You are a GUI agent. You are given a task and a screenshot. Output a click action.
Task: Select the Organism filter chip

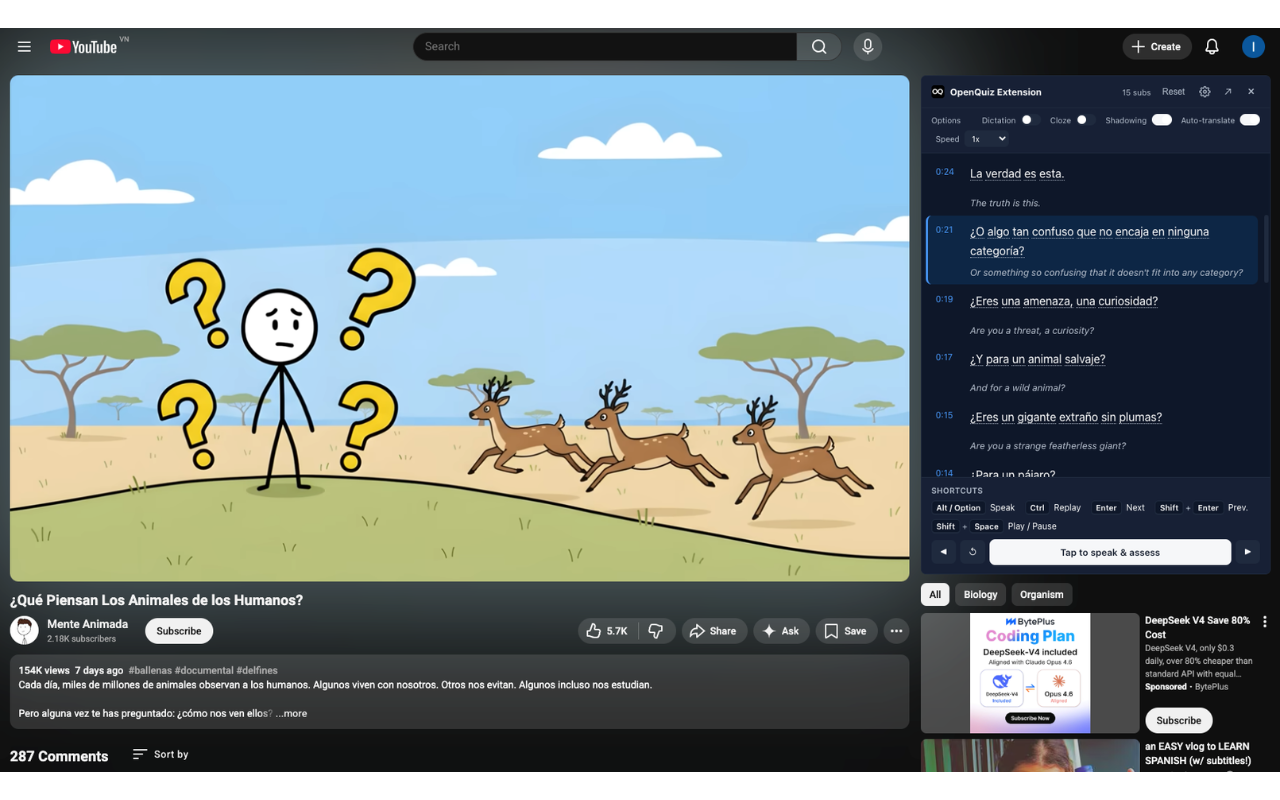[x=1041, y=594]
